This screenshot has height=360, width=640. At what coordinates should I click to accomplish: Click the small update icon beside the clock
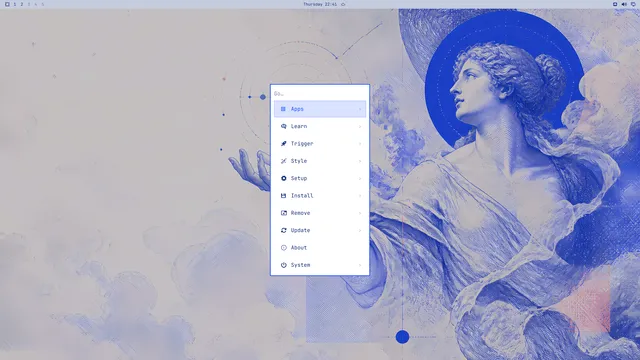pos(343,4)
